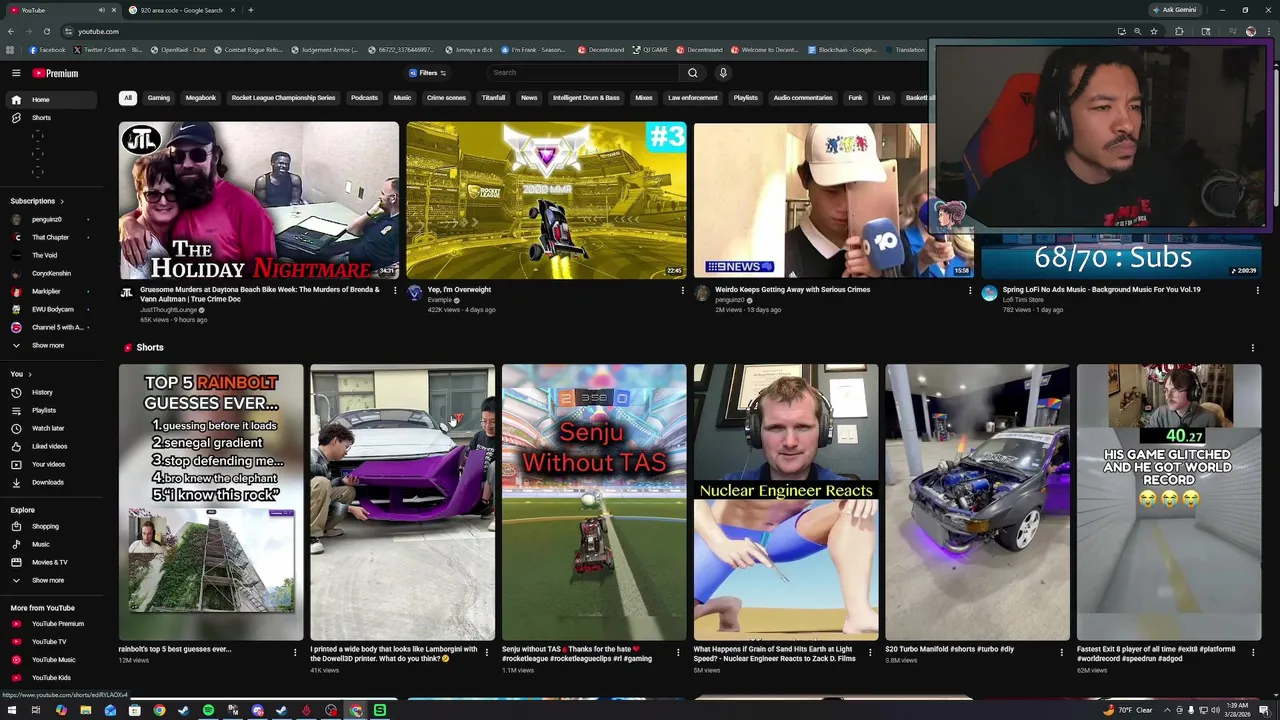Expand the Subscriptions section chevron
Viewport: 1280px width, 720px height.
(62, 201)
